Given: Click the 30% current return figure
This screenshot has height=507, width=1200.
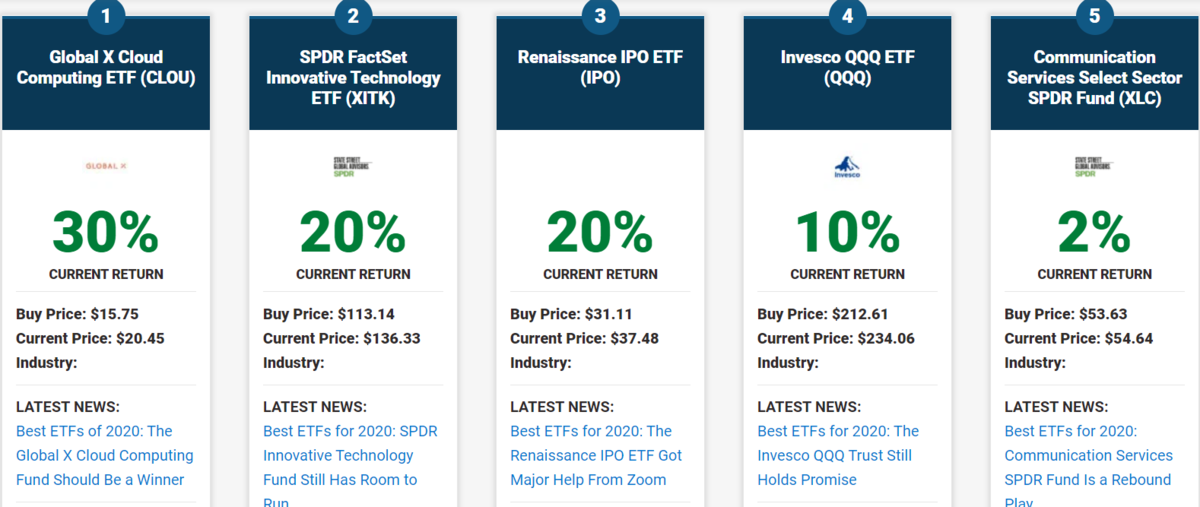Looking at the screenshot, I should click(x=106, y=232).
